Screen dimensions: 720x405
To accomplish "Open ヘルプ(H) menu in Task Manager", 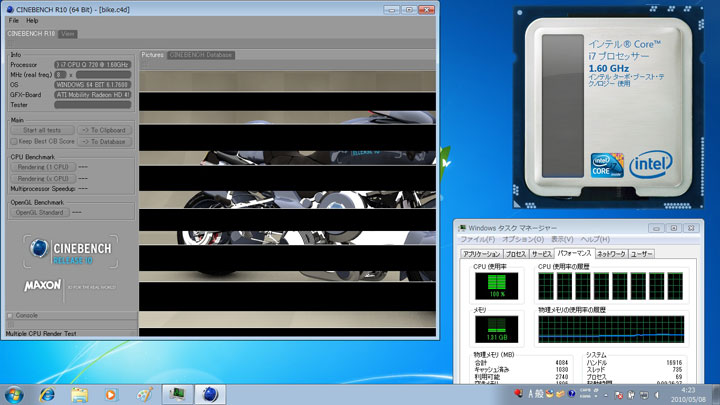I will [595, 239].
